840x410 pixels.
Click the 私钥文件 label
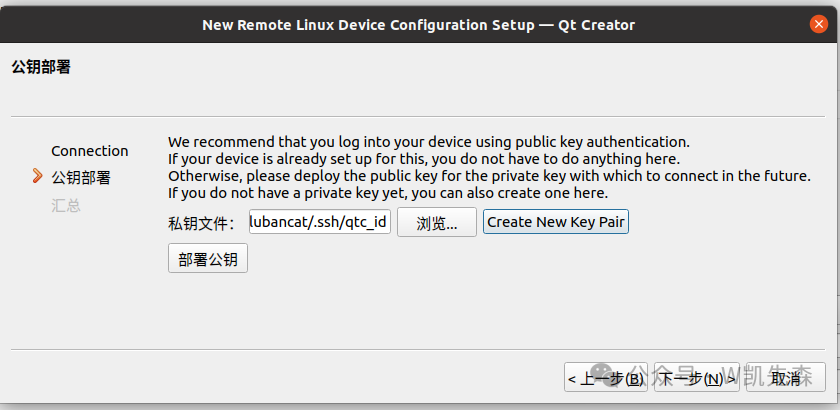point(200,222)
